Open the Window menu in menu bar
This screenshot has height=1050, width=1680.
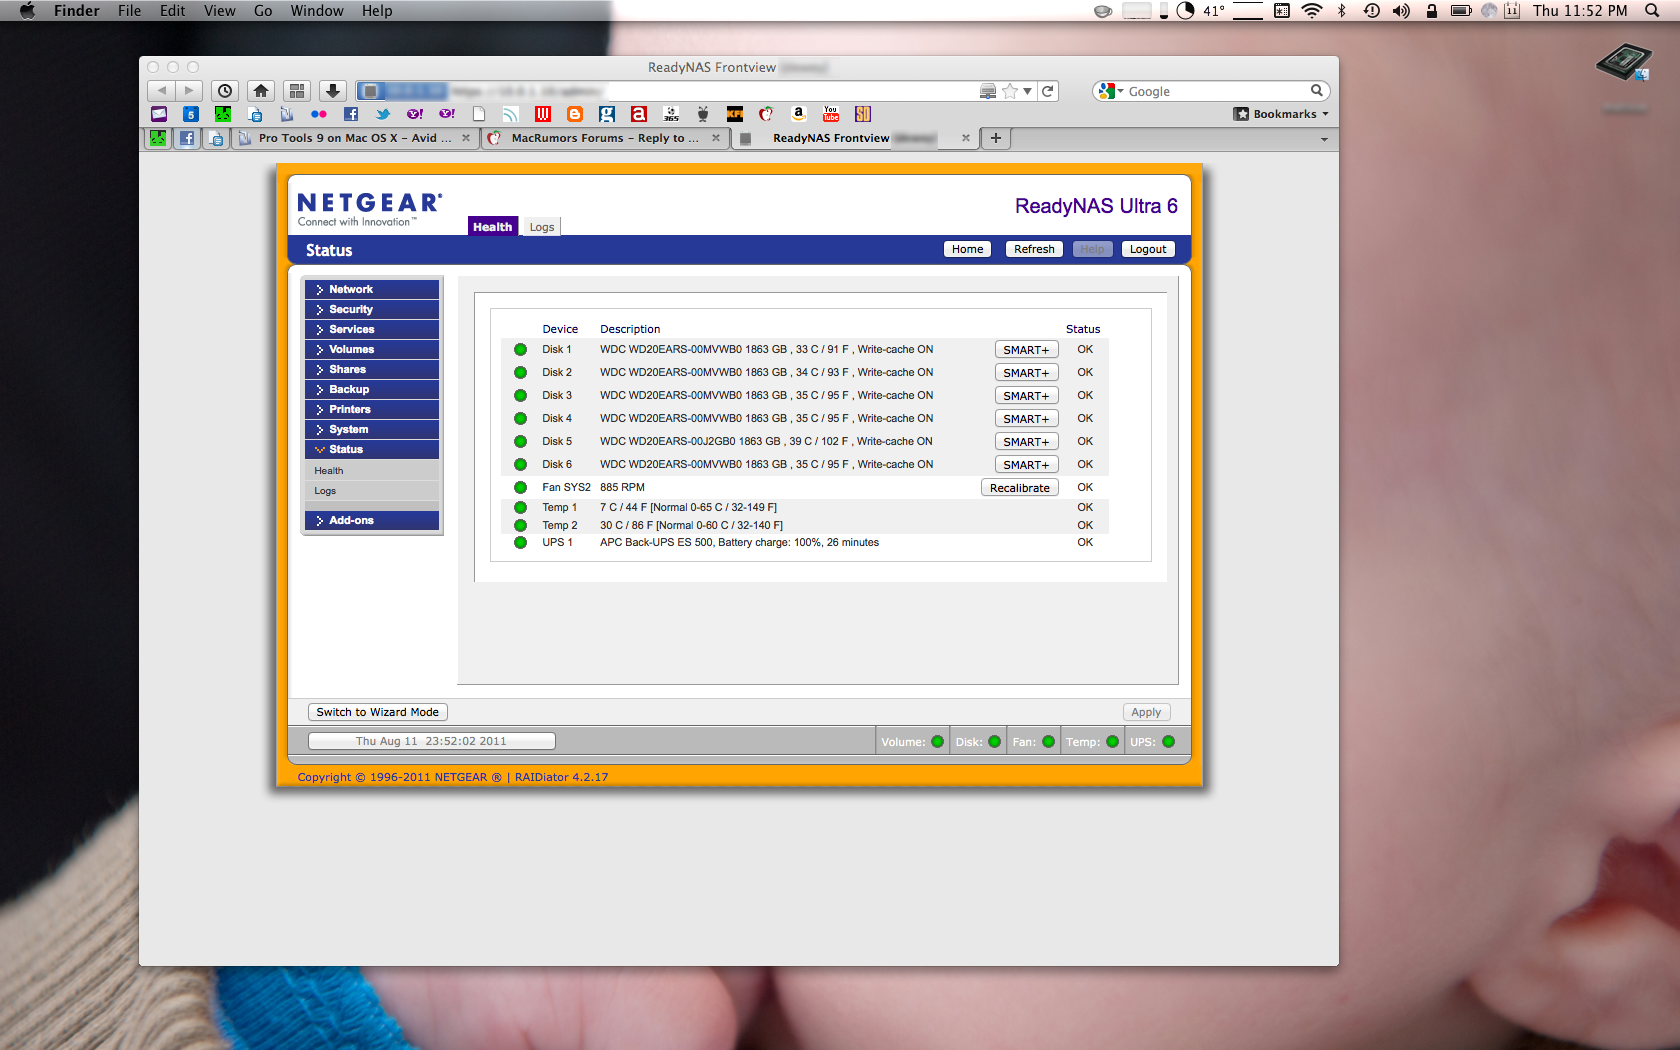tap(317, 11)
